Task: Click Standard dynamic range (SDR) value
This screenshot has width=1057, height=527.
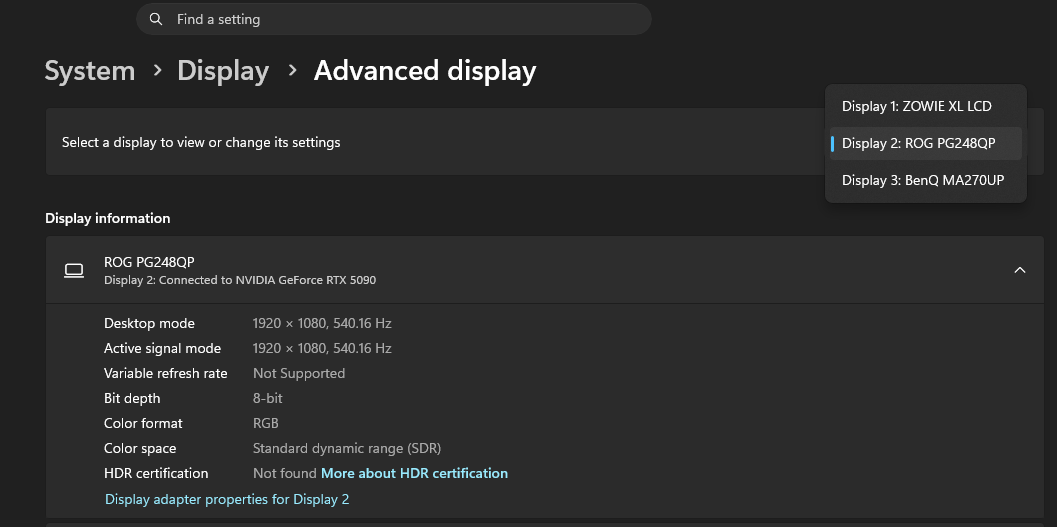Action: tap(347, 448)
